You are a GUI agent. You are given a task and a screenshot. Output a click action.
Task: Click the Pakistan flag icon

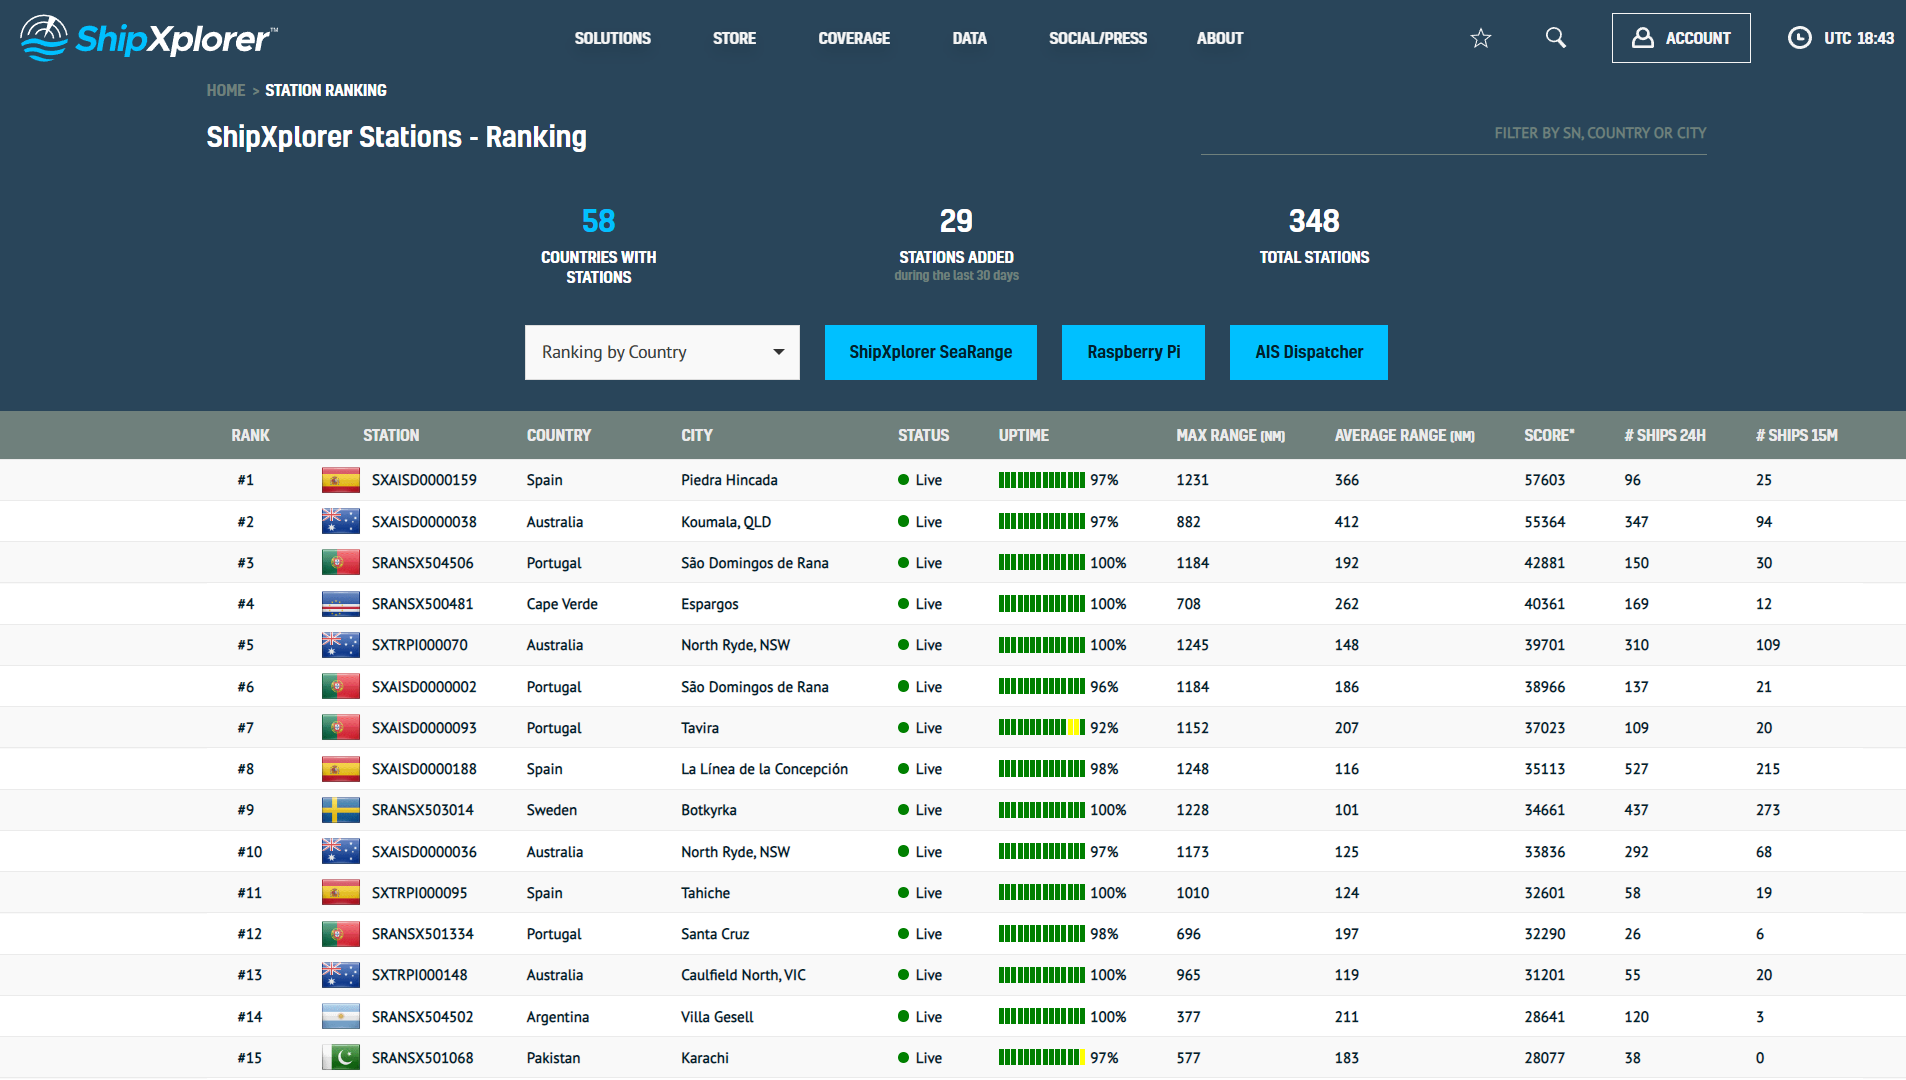coord(341,1058)
